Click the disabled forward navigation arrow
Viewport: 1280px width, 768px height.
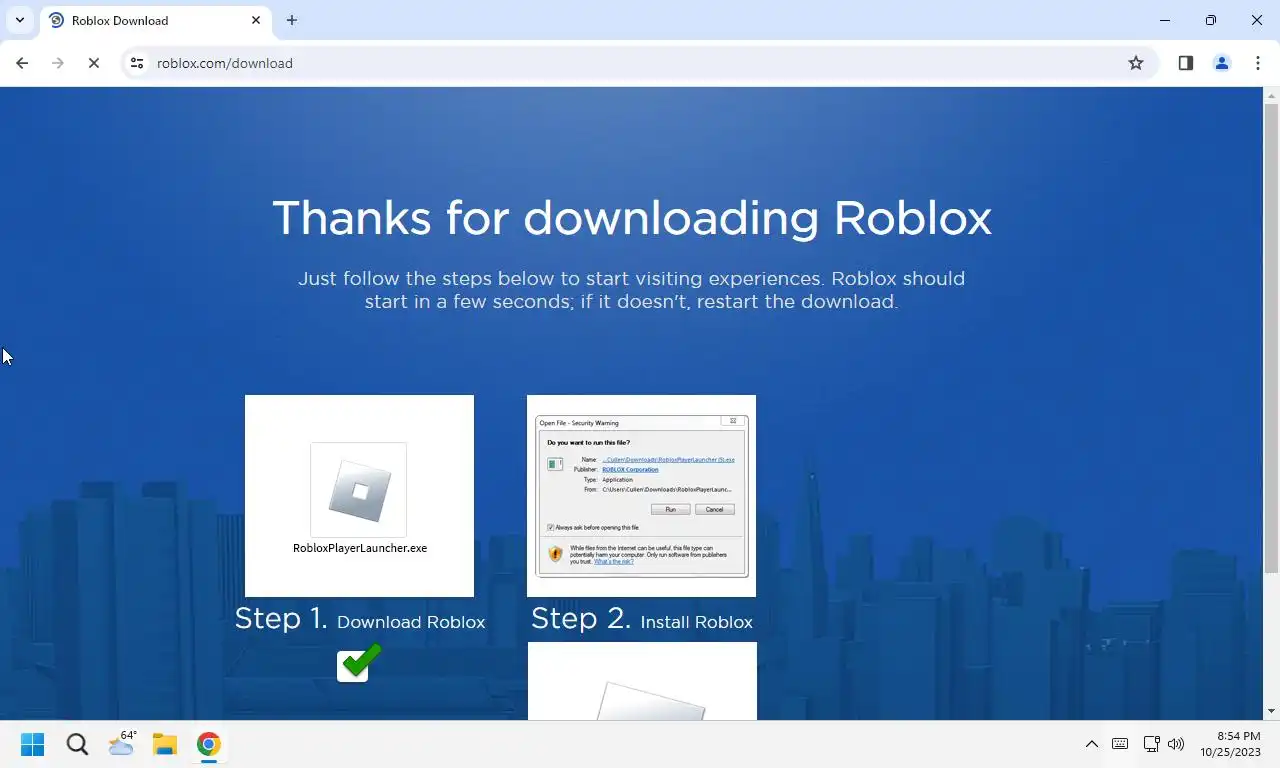tap(58, 63)
